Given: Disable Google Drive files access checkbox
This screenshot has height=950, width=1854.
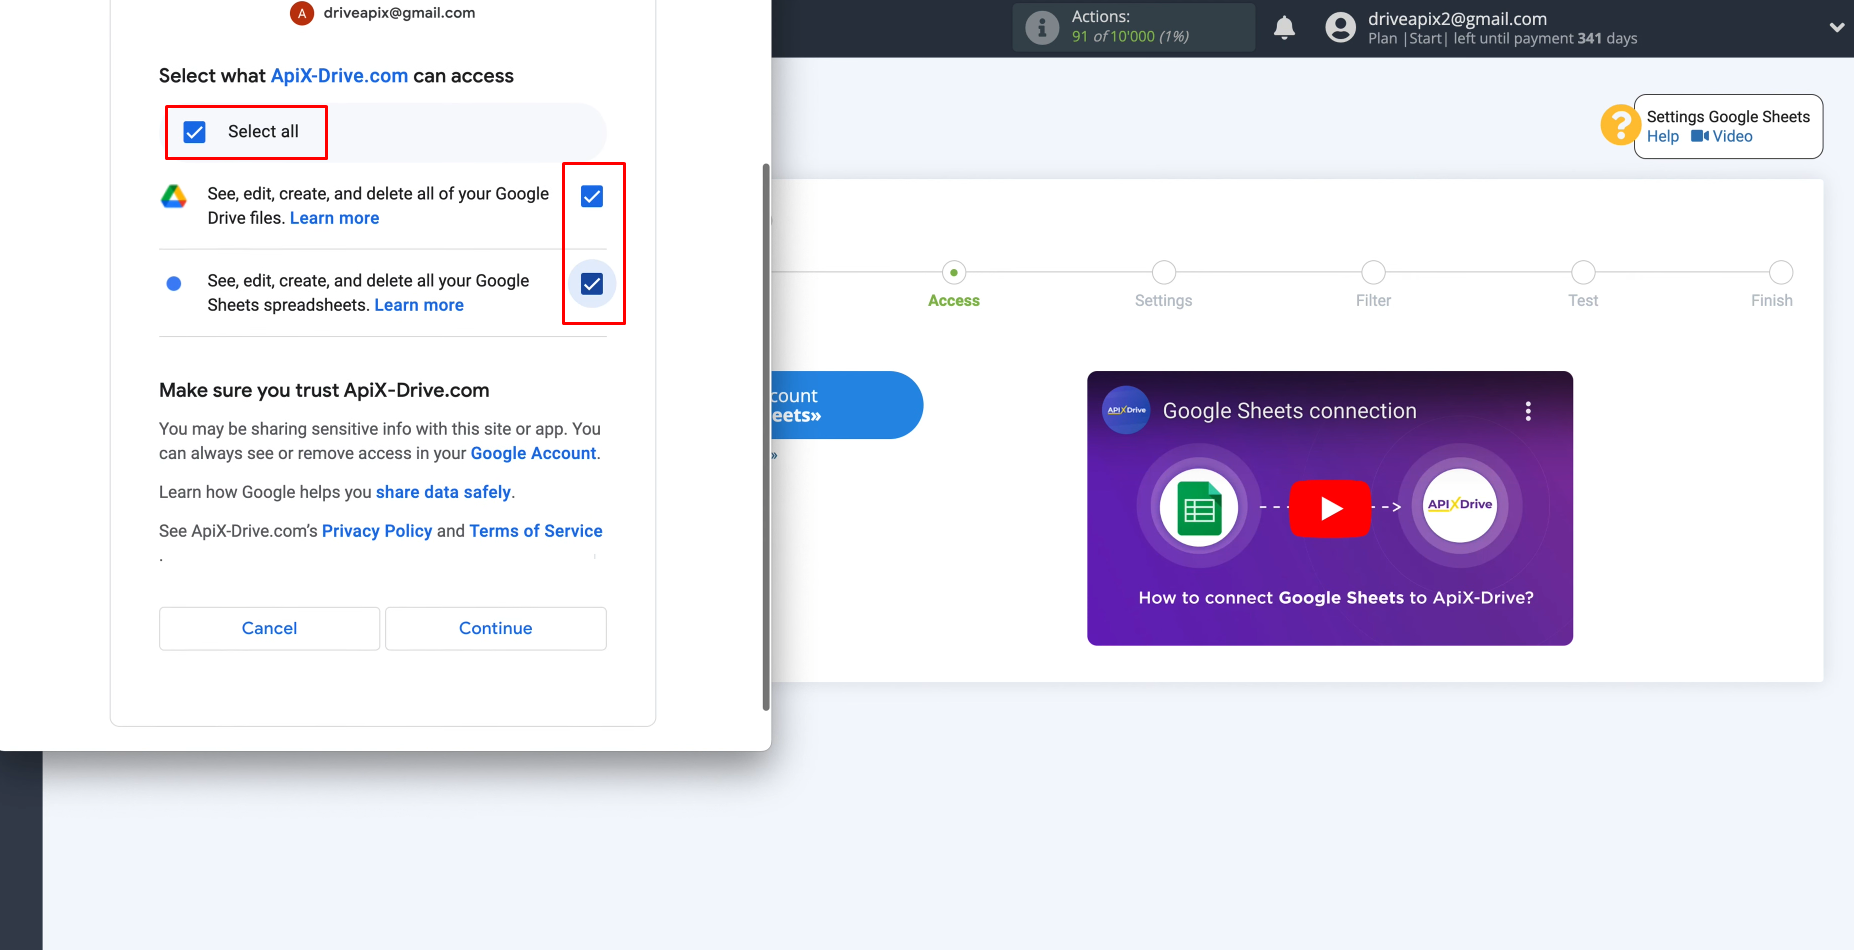Looking at the screenshot, I should 591,196.
